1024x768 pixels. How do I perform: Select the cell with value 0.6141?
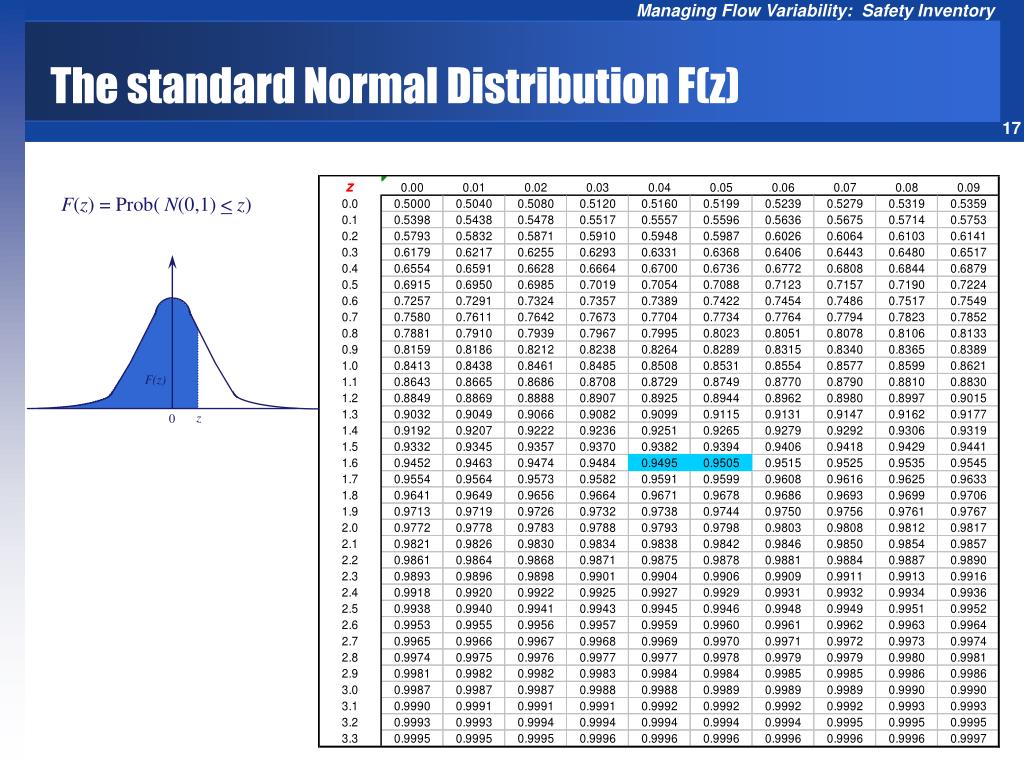tap(968, 236)
